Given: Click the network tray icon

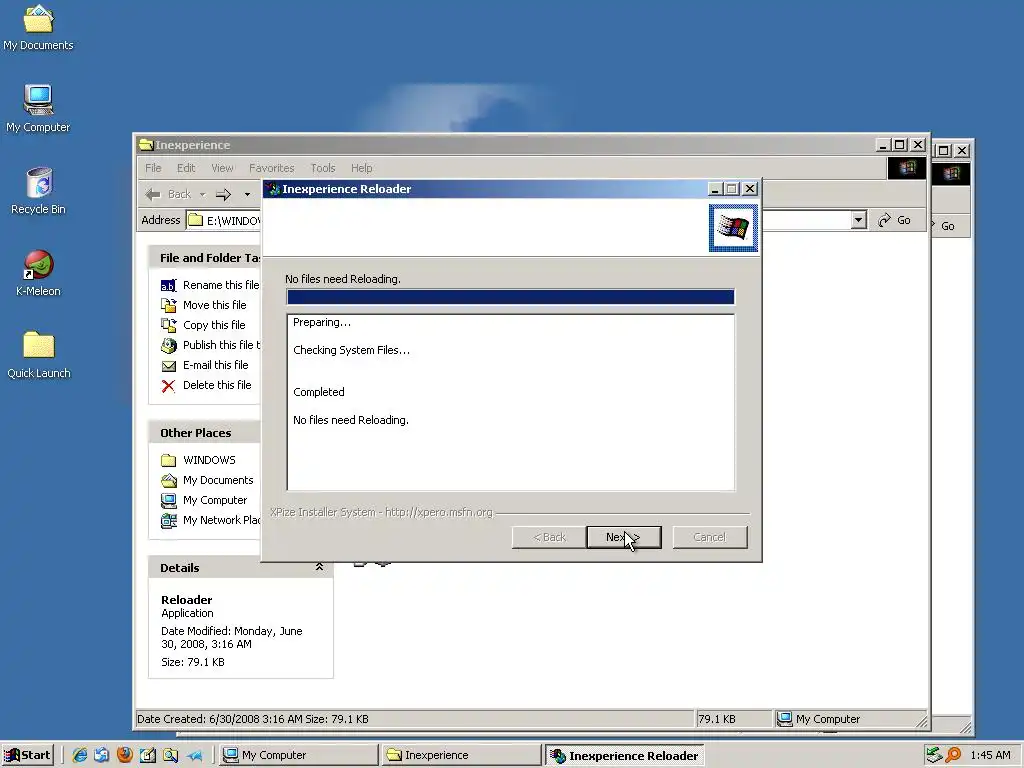Looking at the screenshot, I should pos(934,755).
